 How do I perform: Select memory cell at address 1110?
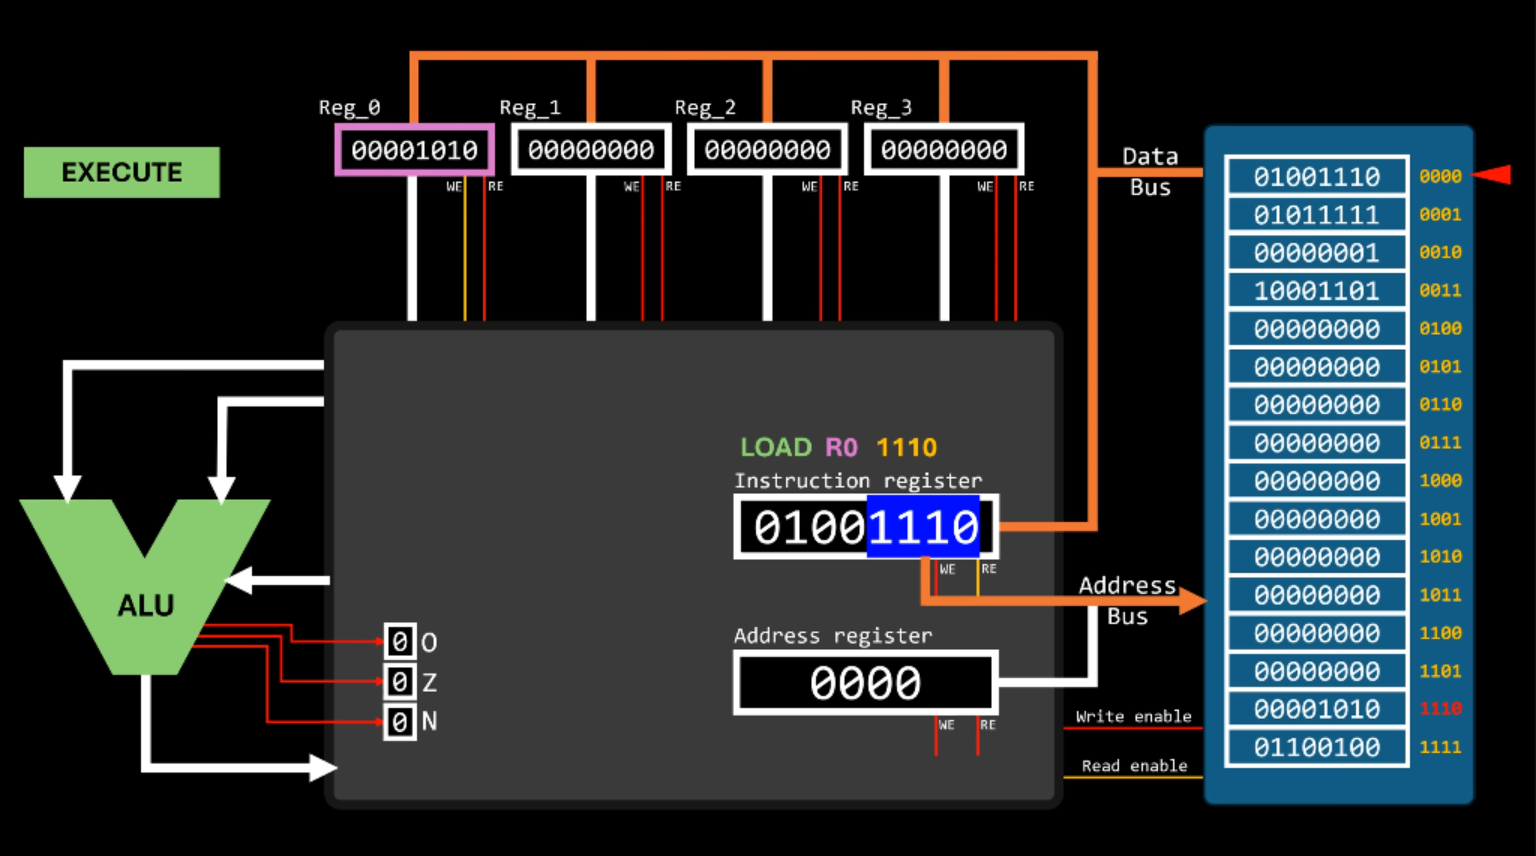[x=1316, y=709]
